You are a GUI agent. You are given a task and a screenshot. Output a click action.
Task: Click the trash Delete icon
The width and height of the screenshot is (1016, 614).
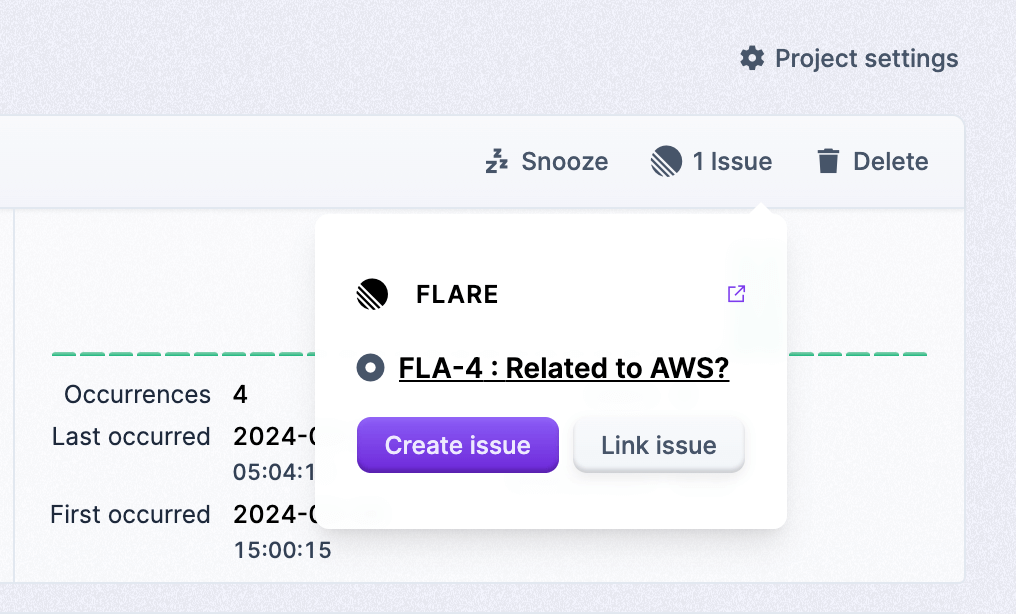pos(829,160)
